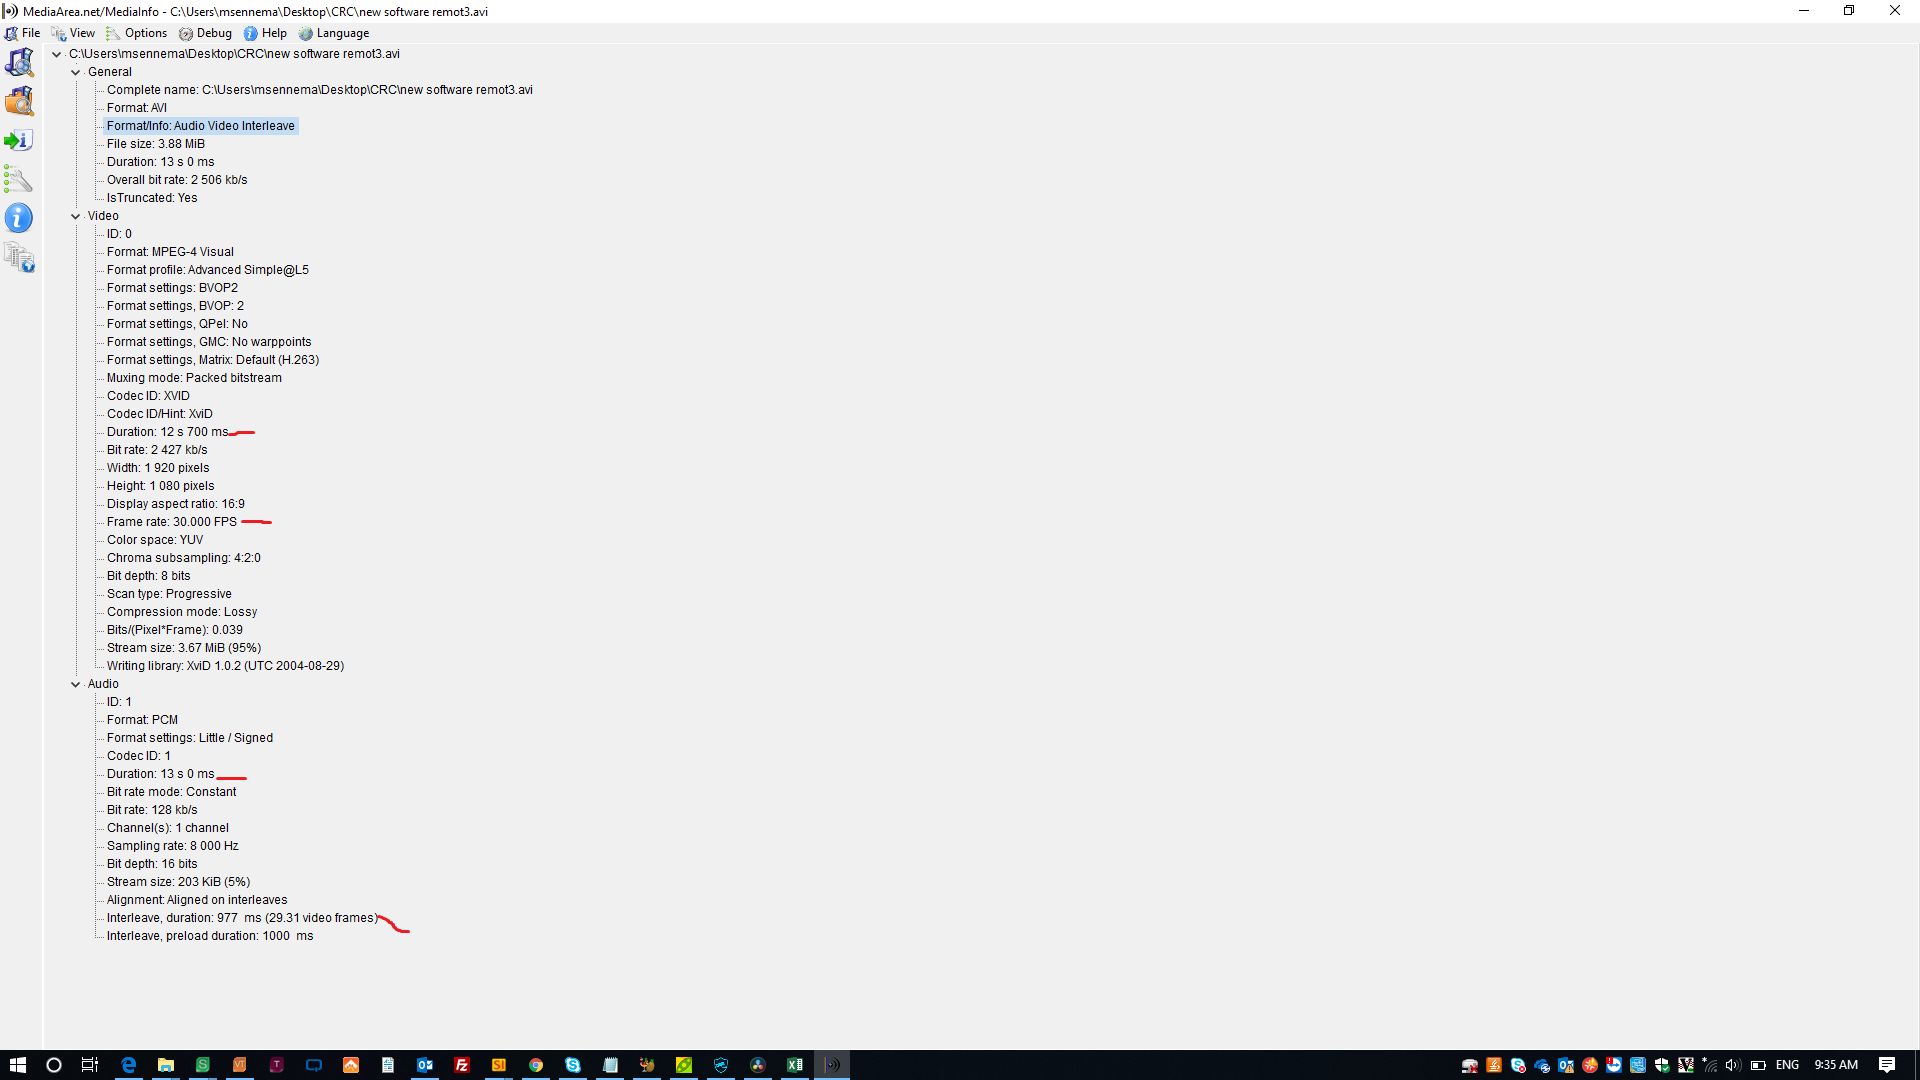Click the blue About info sidebar icon
1920x1080 pixels.
click(x=19, y=218)
